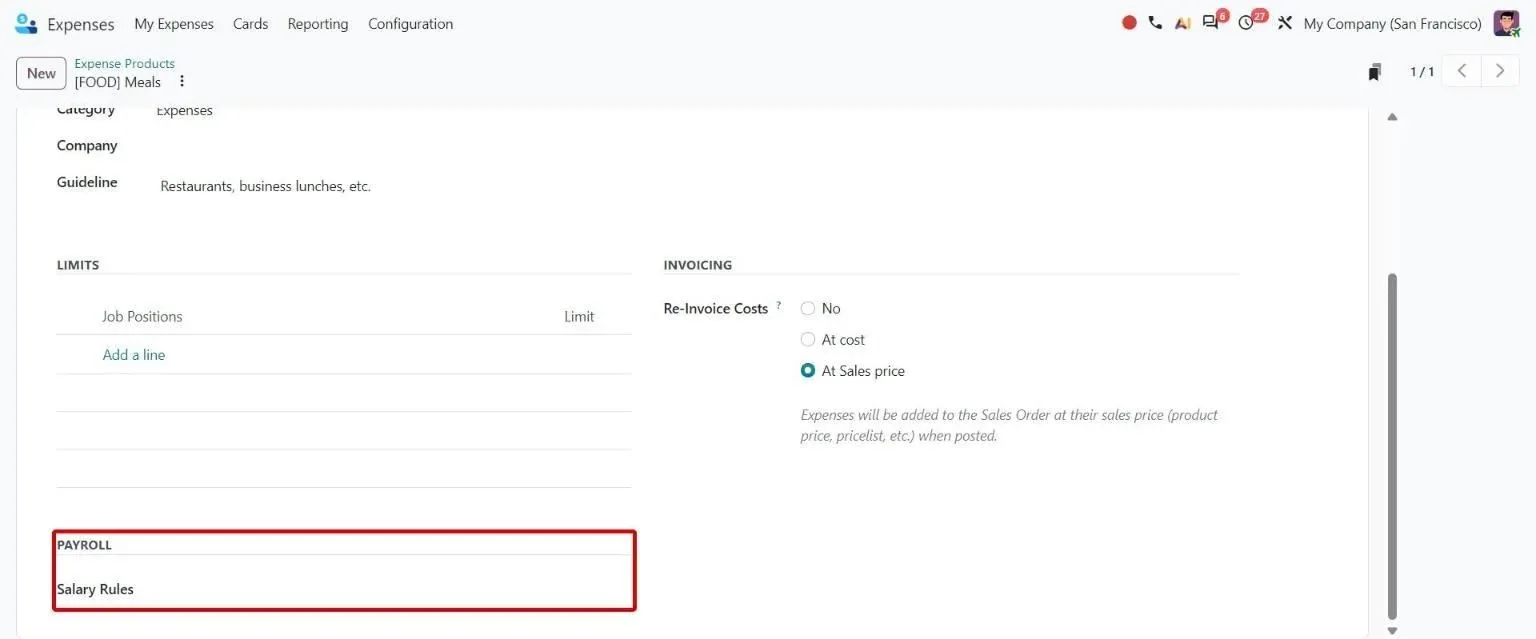1536x639 pixels.
Task: Open the actions menu beside [FOOD] Meals
Action: (182, 82)
